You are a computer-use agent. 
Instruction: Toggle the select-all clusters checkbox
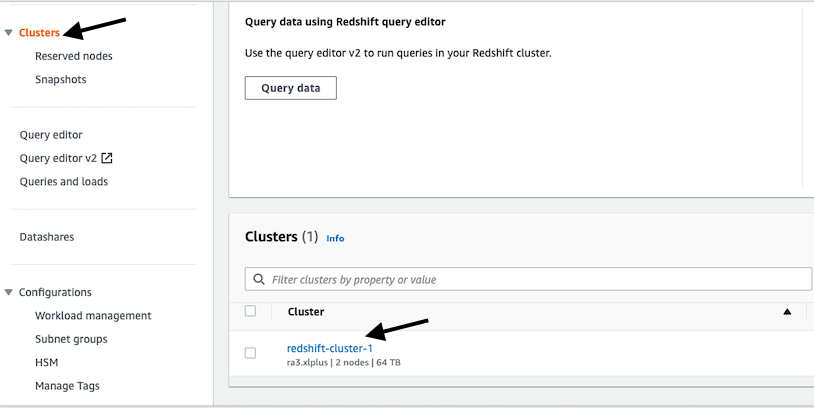(250, 311)
